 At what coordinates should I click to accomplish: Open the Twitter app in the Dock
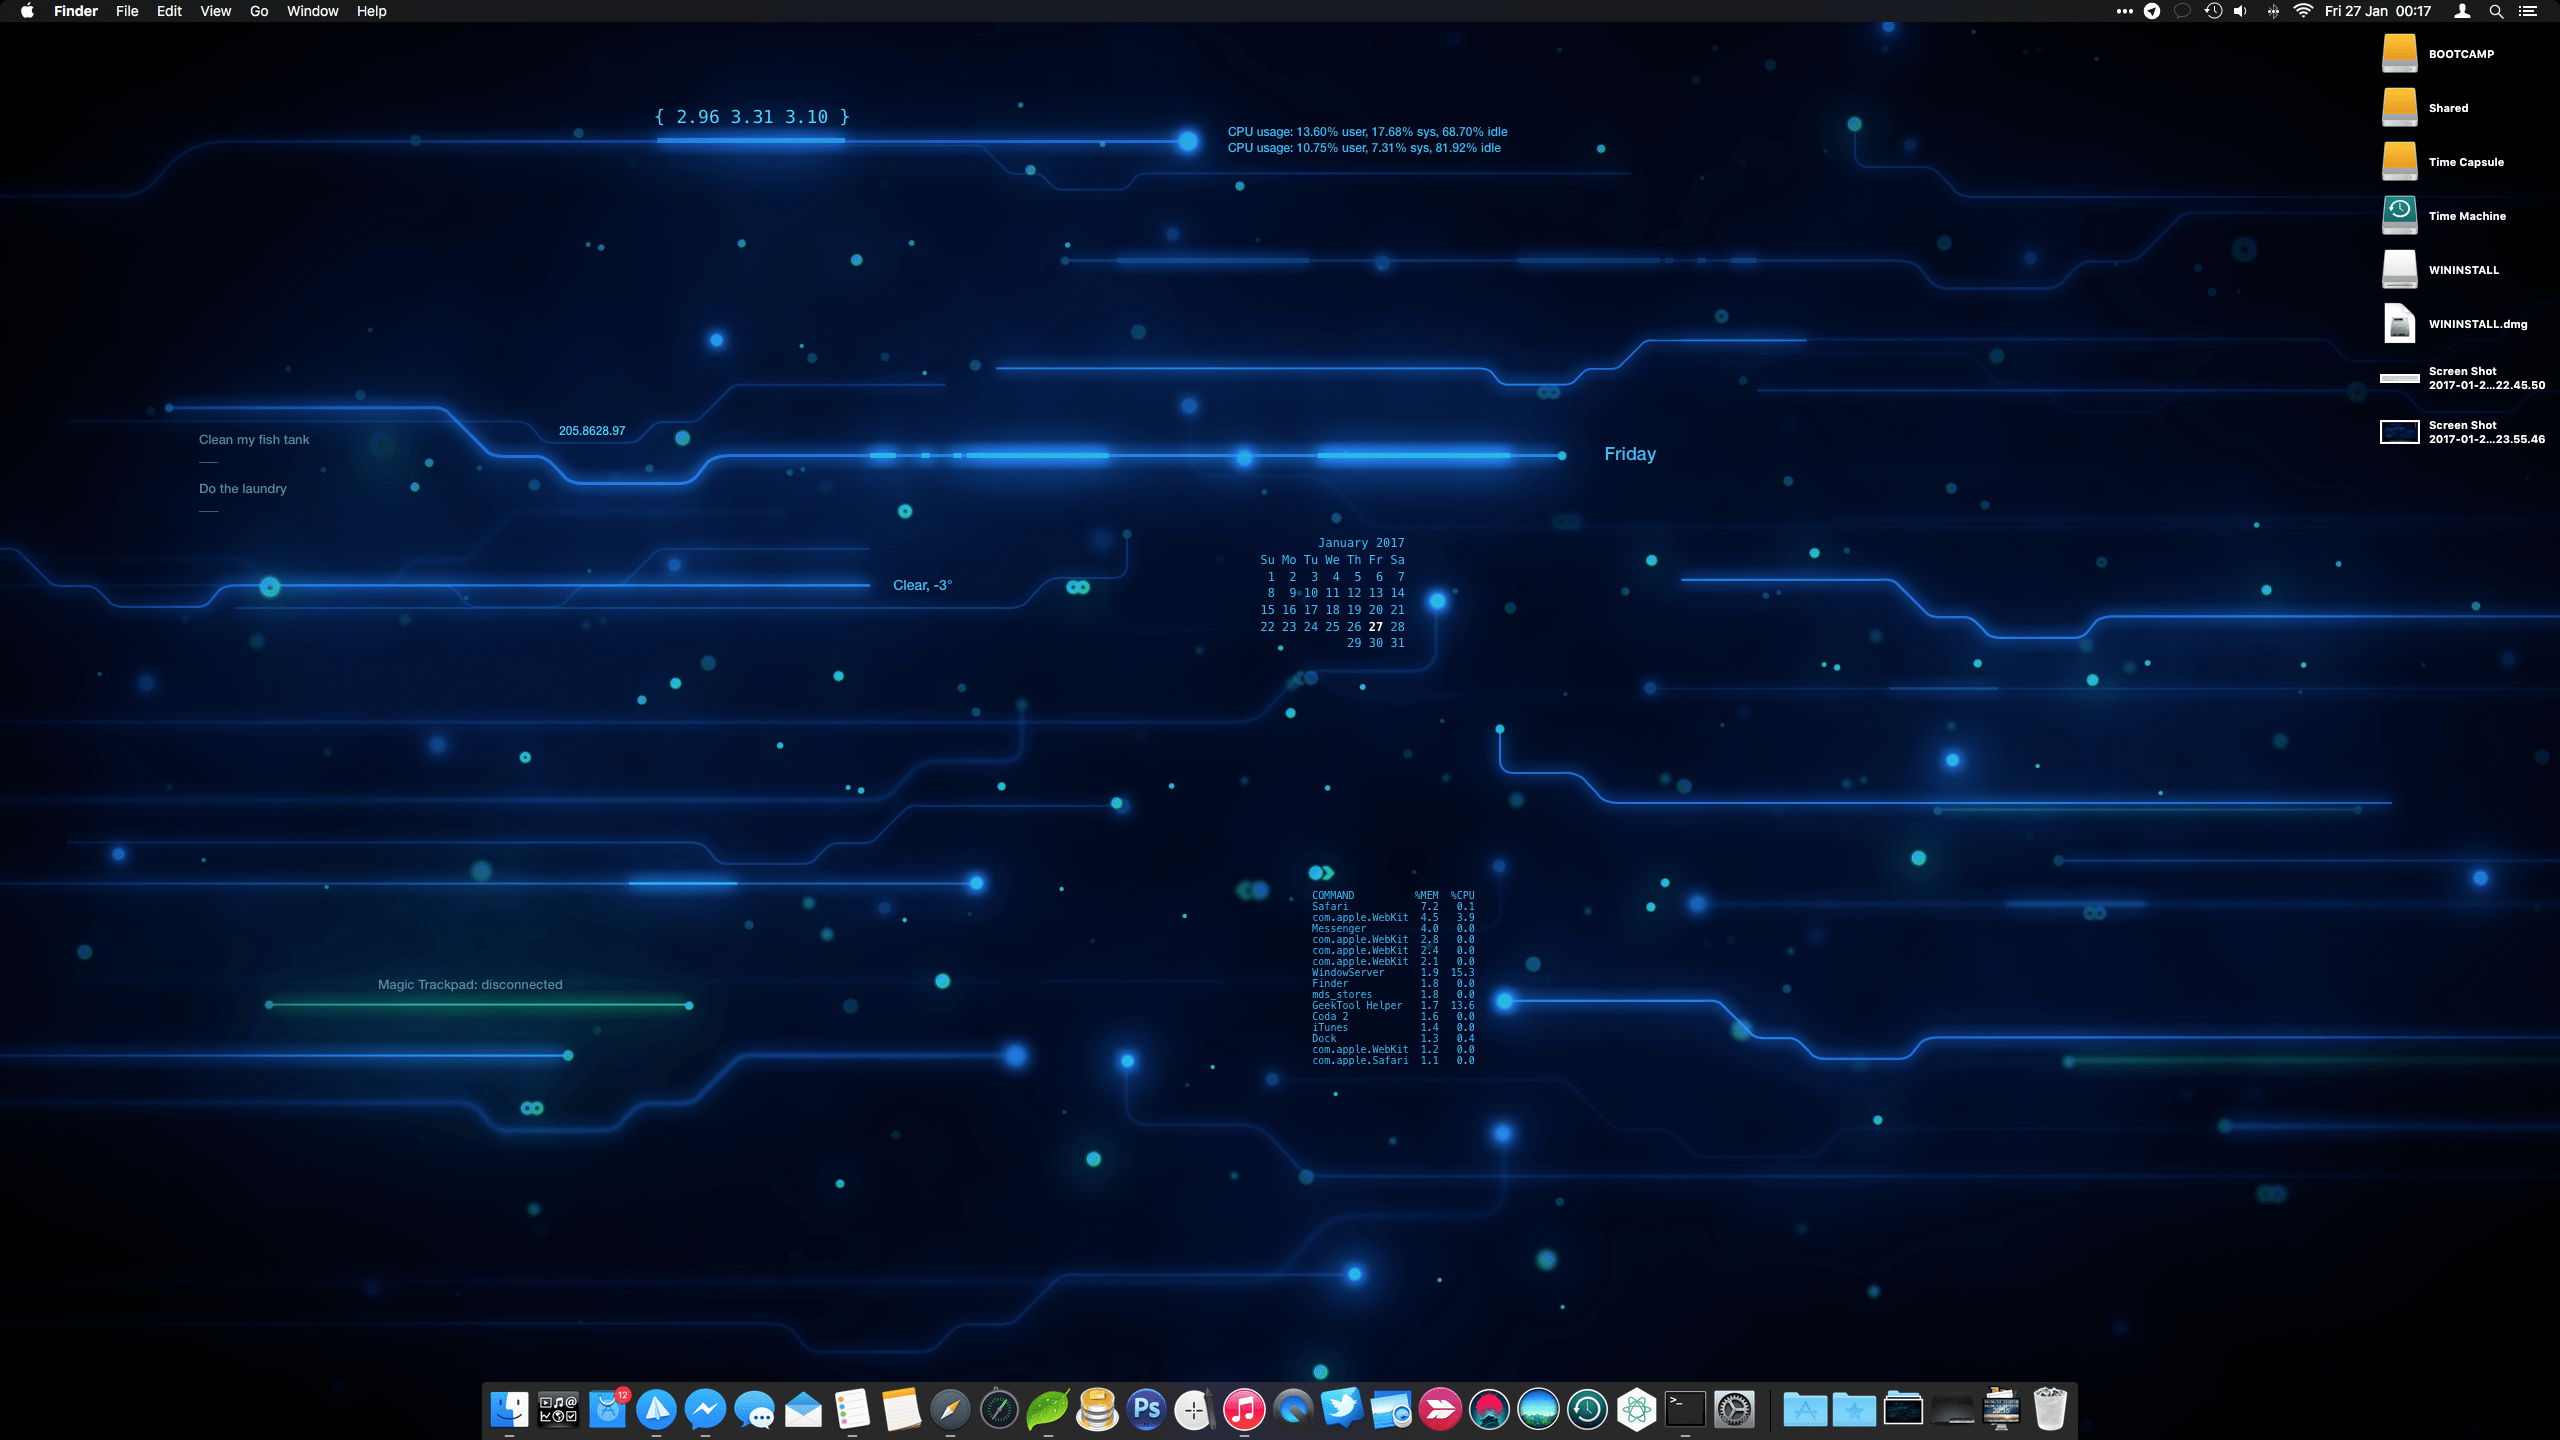1343,1410
